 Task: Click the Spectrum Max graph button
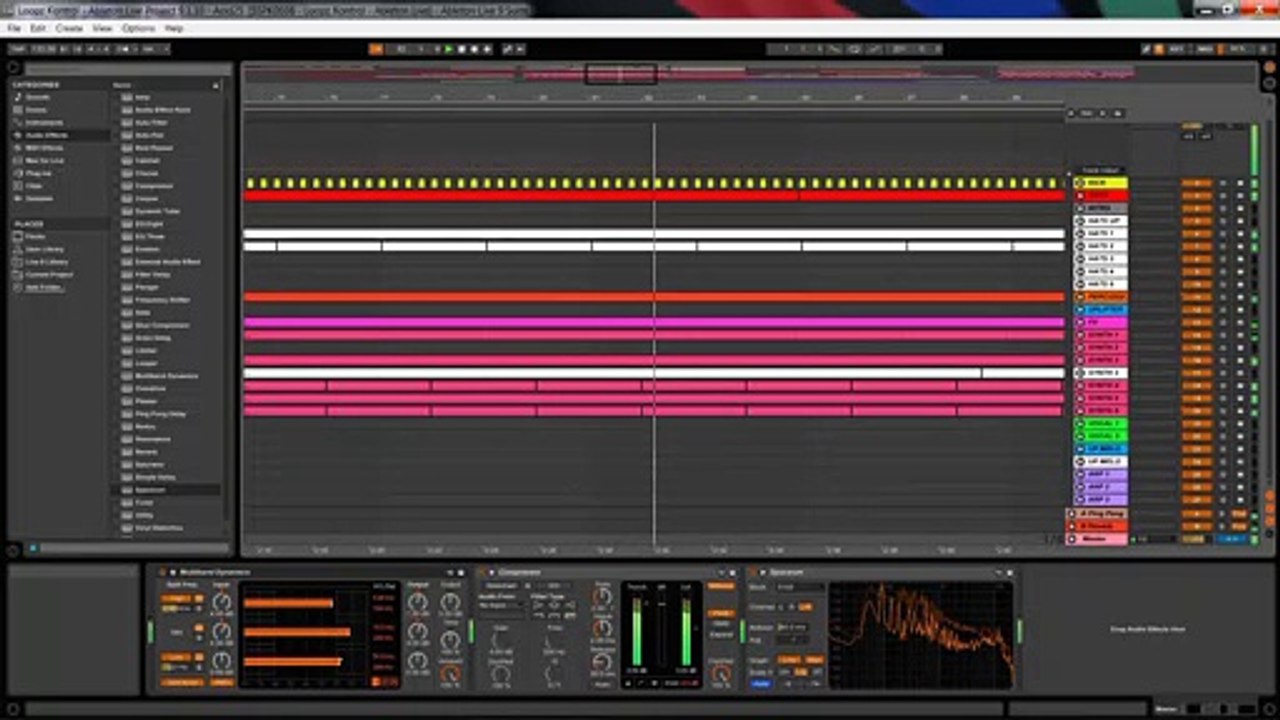815,659
